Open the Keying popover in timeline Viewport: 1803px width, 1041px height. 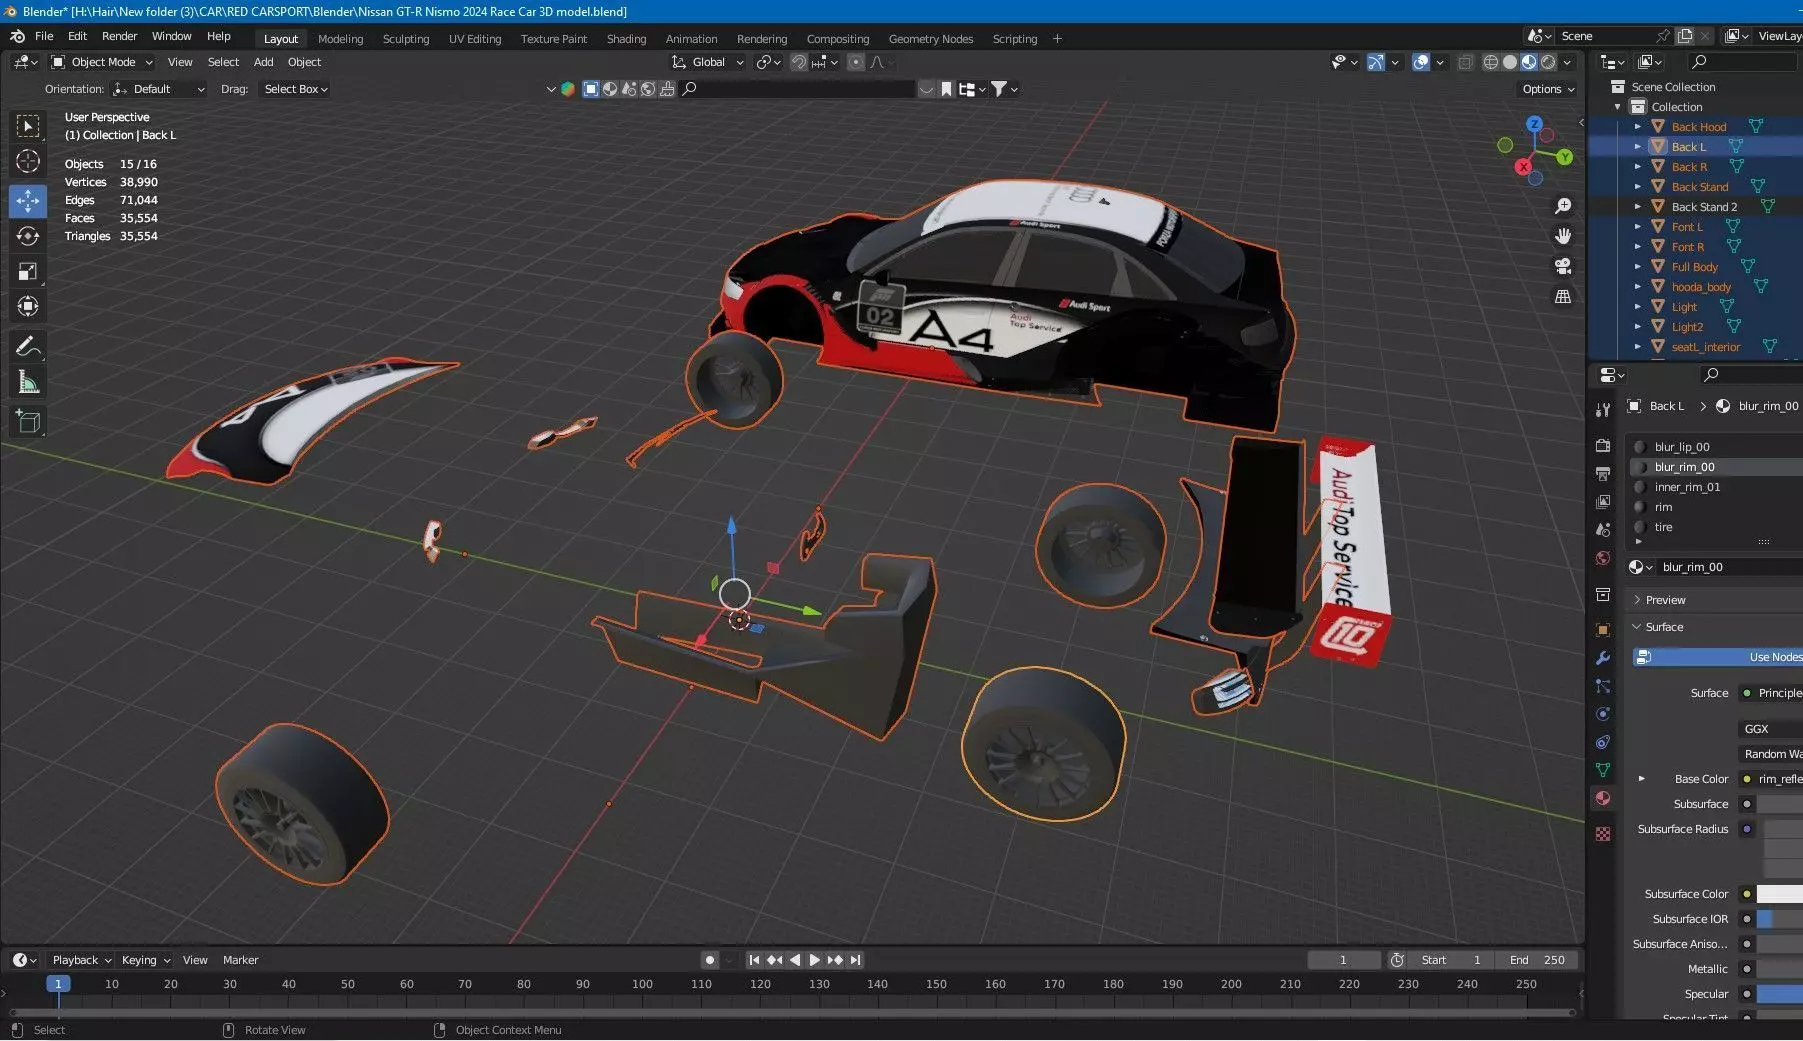pyautogui.click(x=145, y=960)
